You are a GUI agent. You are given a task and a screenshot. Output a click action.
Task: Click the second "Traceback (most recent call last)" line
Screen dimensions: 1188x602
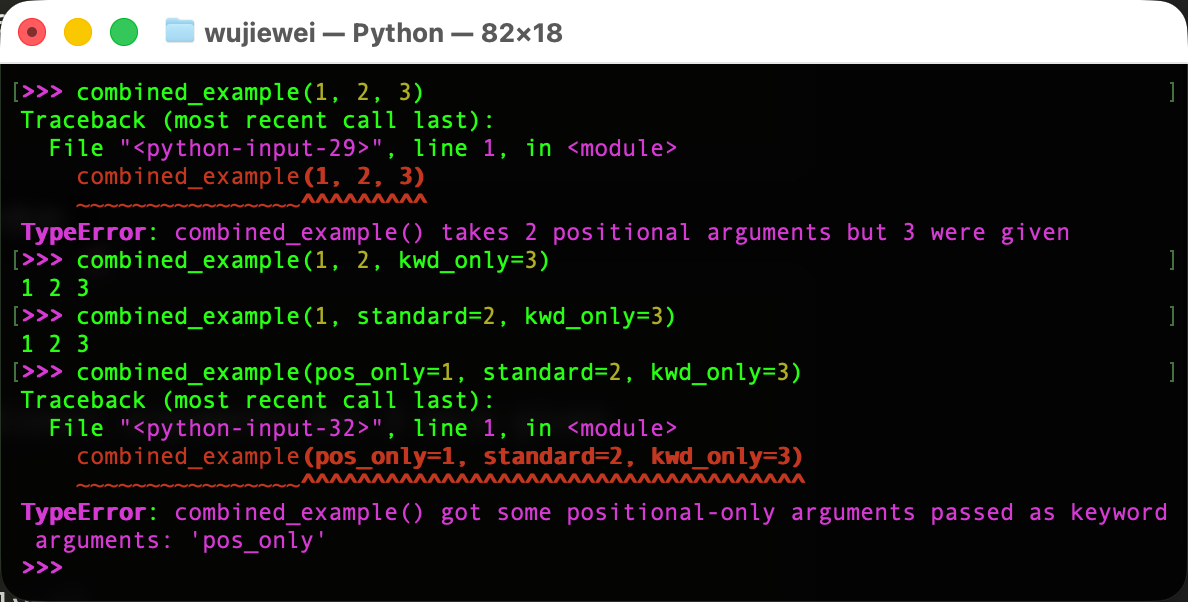[257, 400]
